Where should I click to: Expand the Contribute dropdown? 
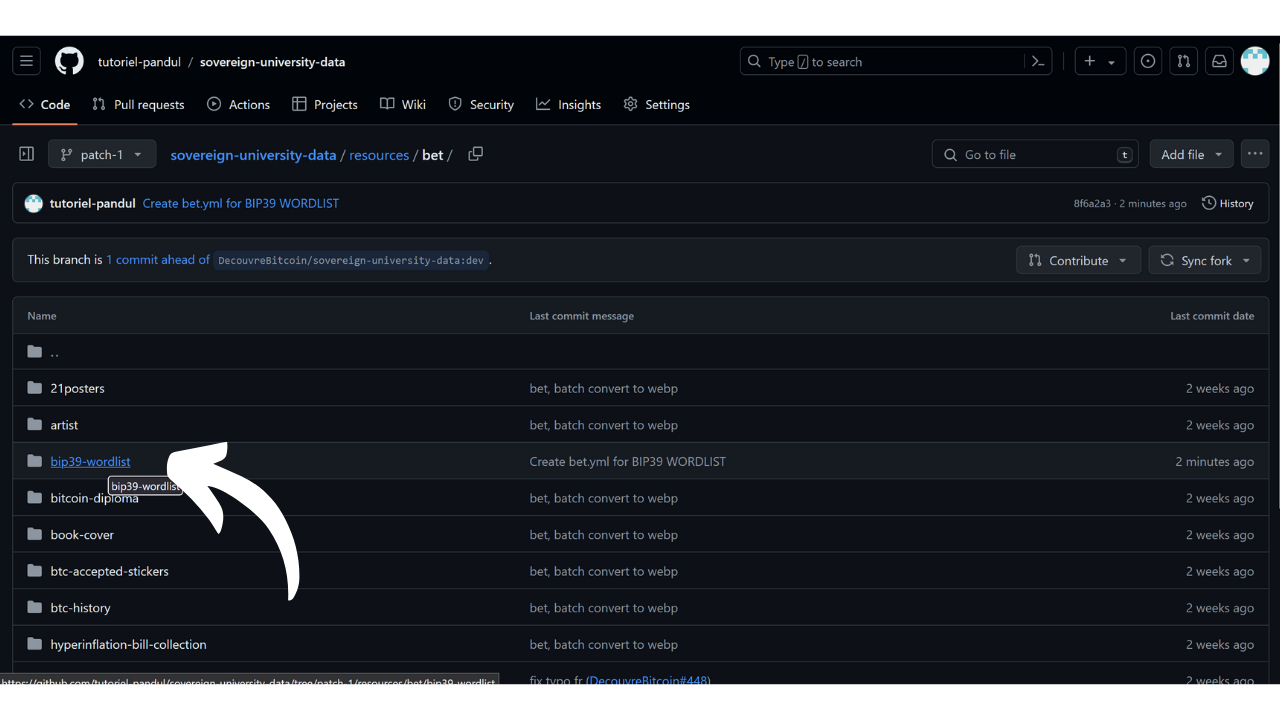tap(1077, 260)
